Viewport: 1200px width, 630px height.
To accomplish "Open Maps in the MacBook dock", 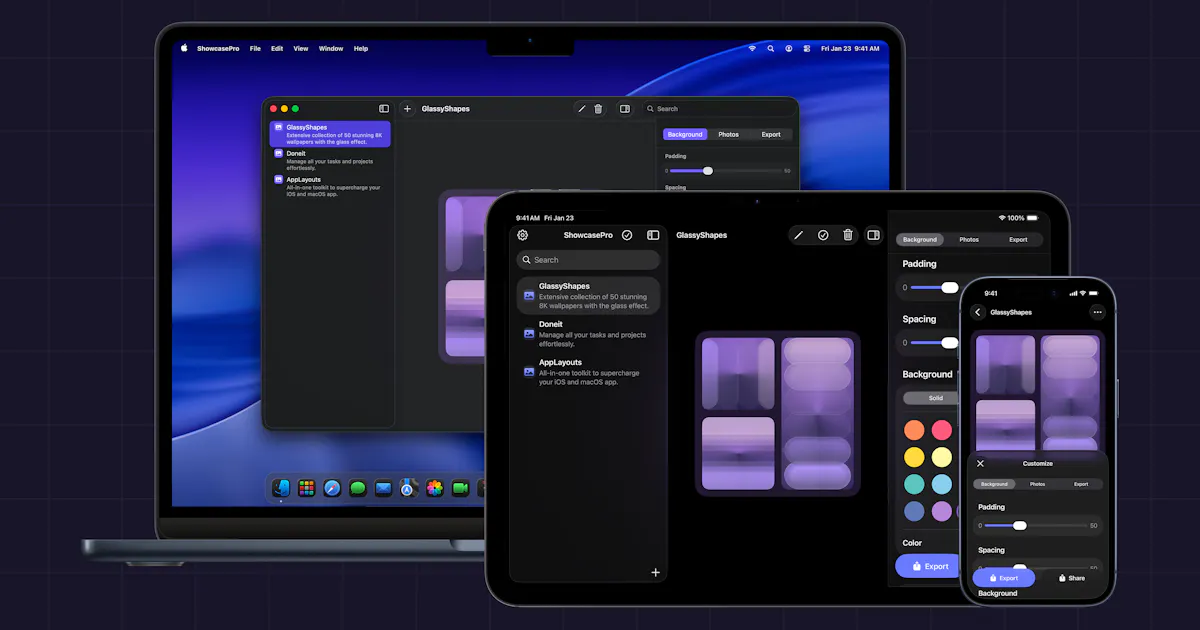I will 408,488.
